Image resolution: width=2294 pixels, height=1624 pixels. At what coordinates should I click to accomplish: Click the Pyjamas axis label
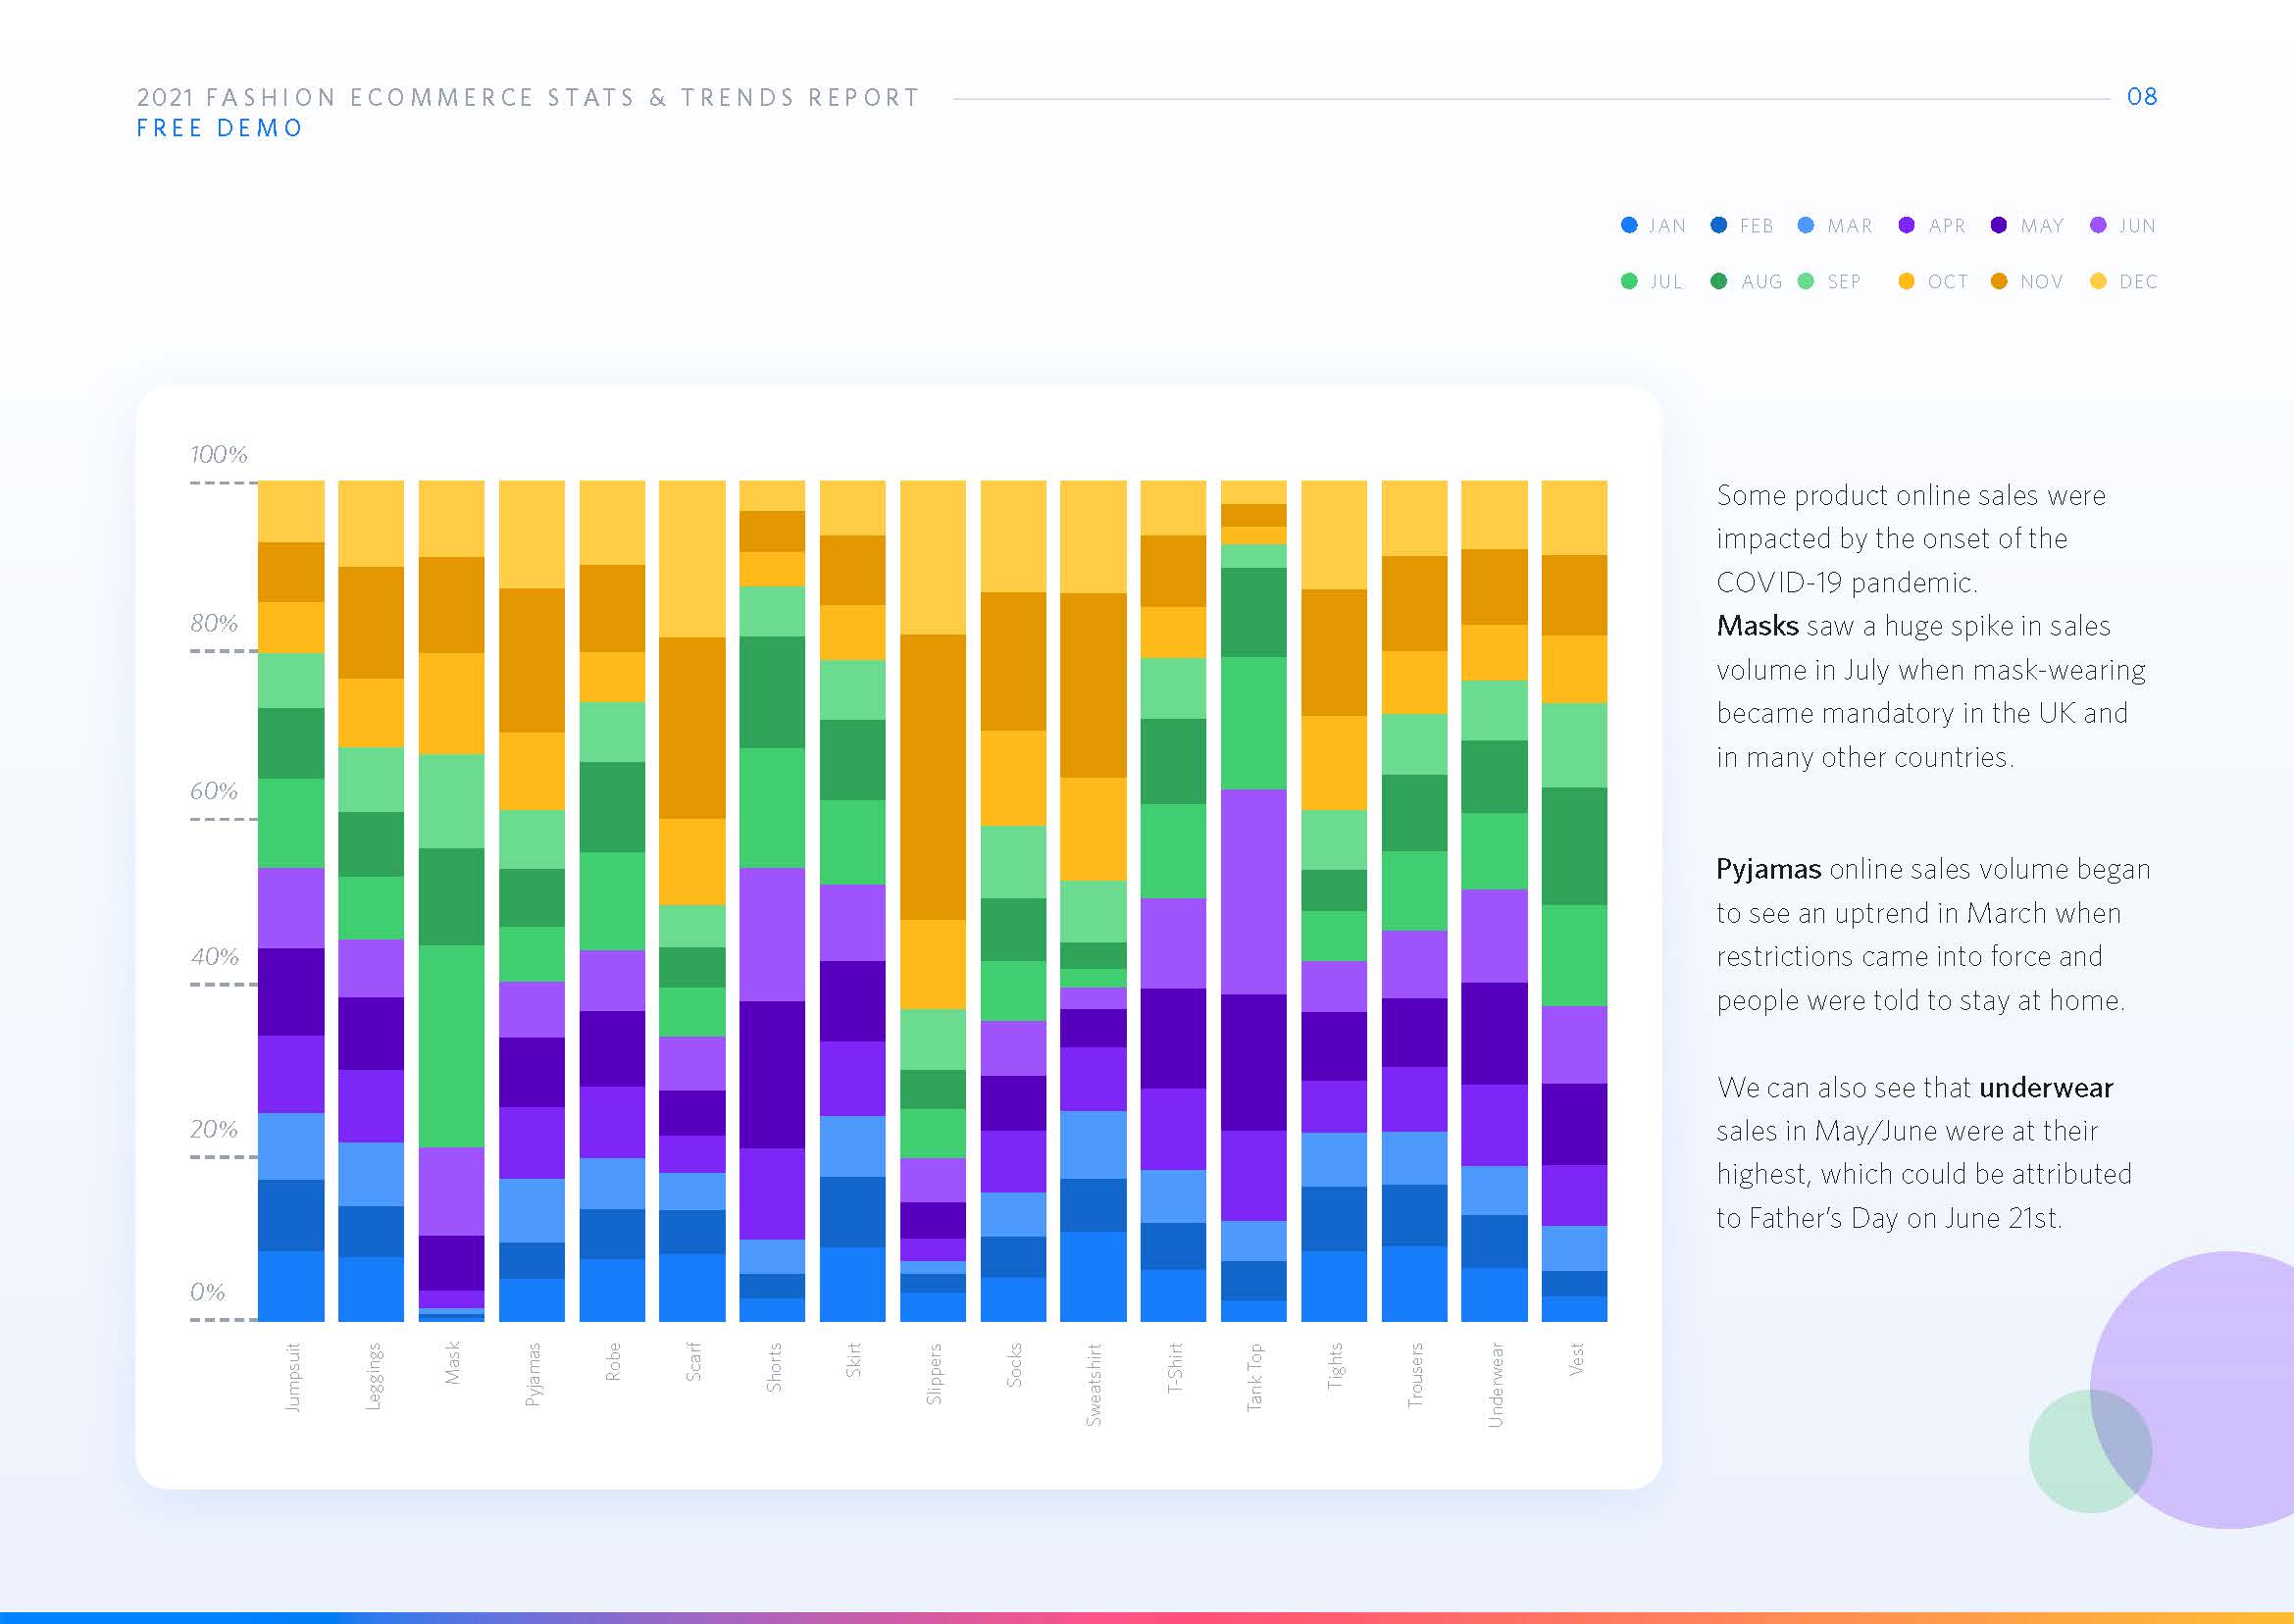pos(532,1374)
